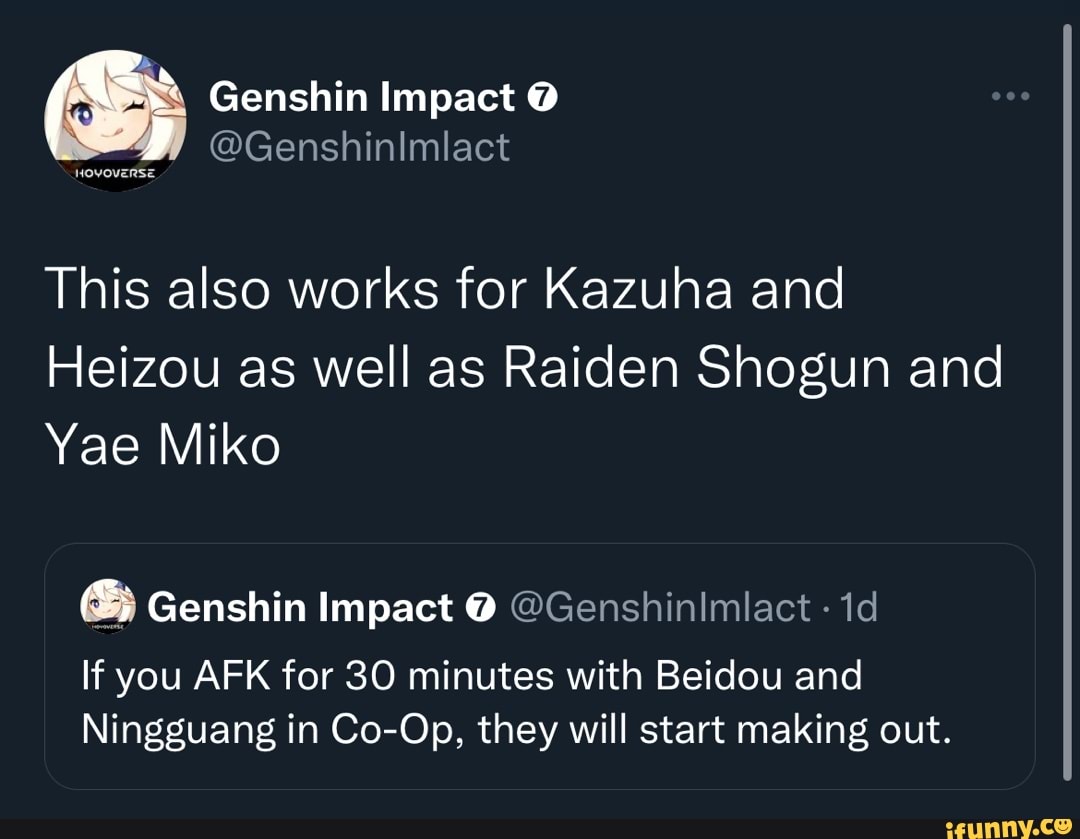The image size is (1080, 839).
Task: Click the verified badge next to Genshin Impact
Action: click(543, 96)
